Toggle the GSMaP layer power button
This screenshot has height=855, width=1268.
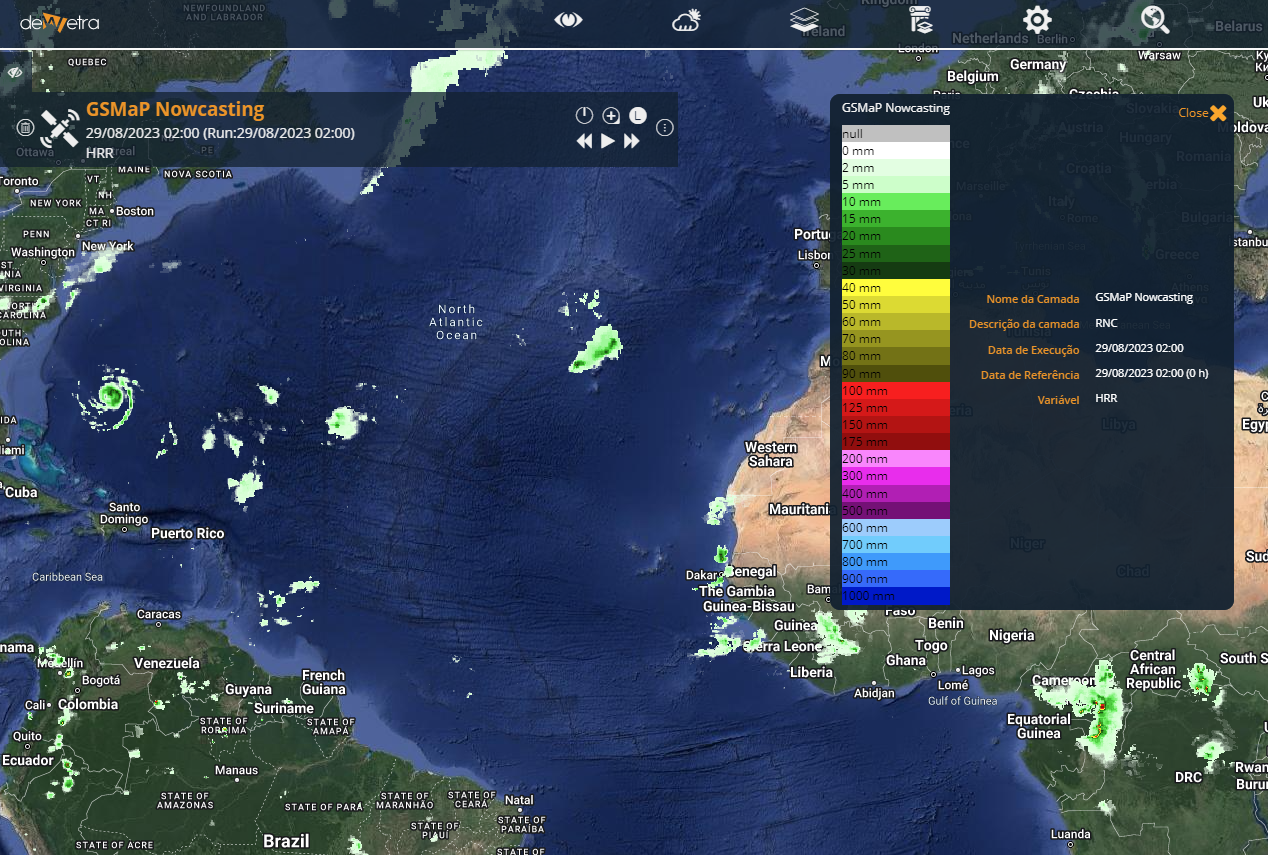click(x=585, y=116)
